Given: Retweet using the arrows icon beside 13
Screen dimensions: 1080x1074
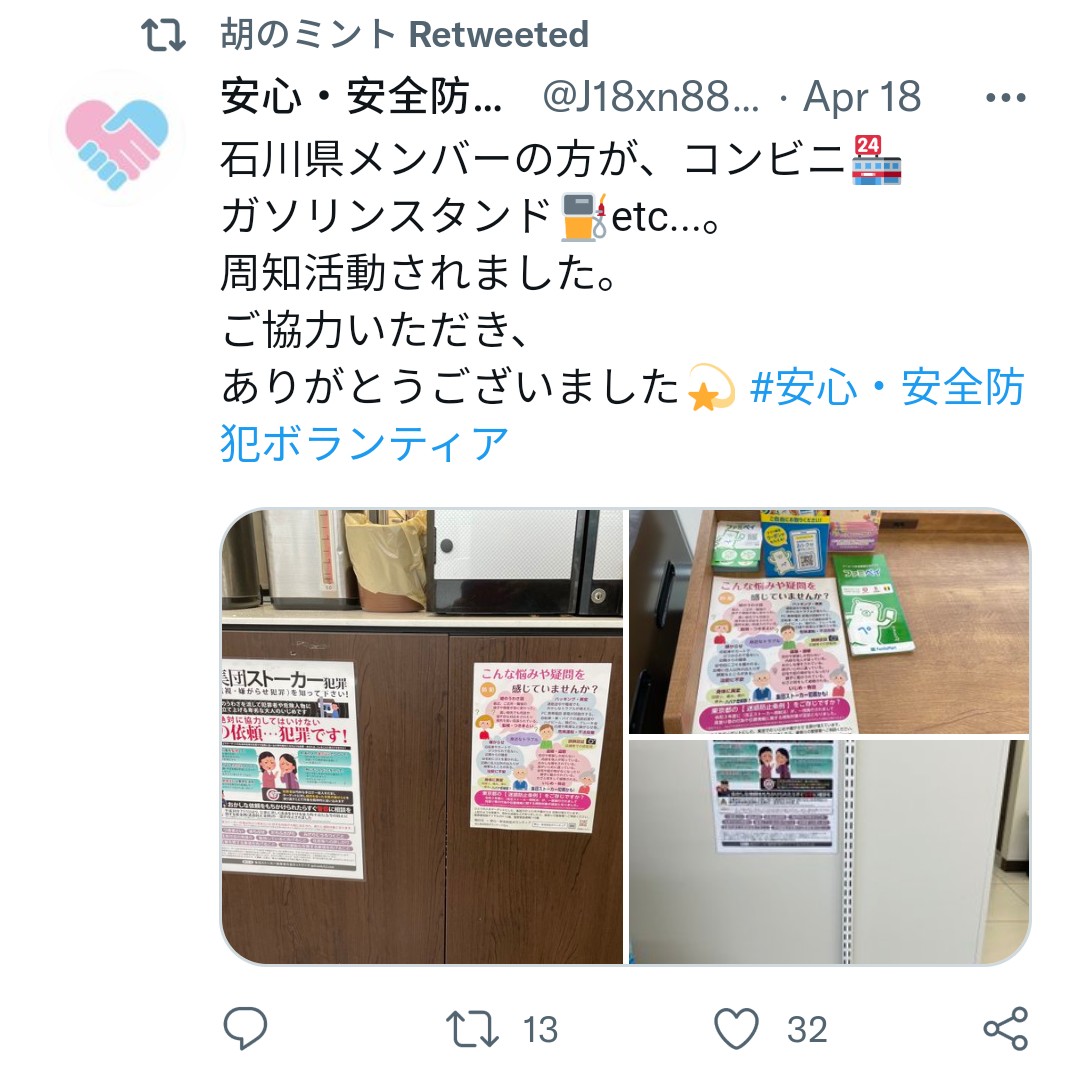Looking at the screenshot, I should click(x=472, y=1029).
